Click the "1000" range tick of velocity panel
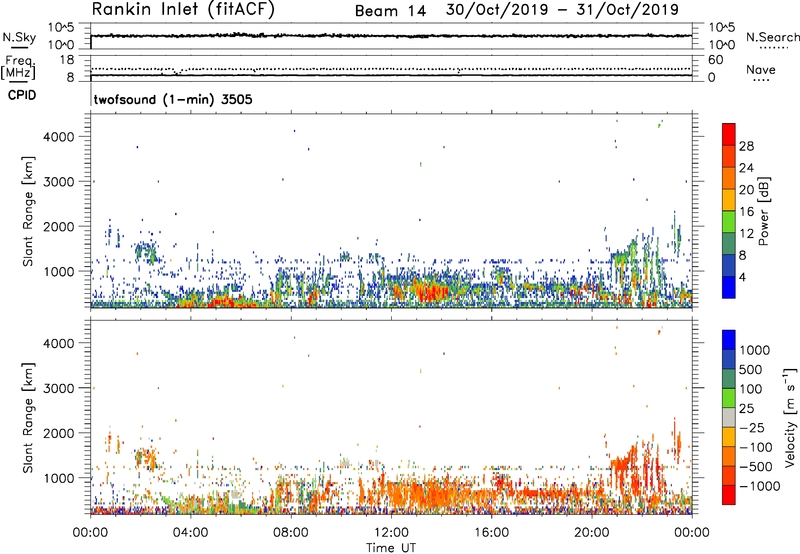 pyautogui.click(x=61, y=479)
